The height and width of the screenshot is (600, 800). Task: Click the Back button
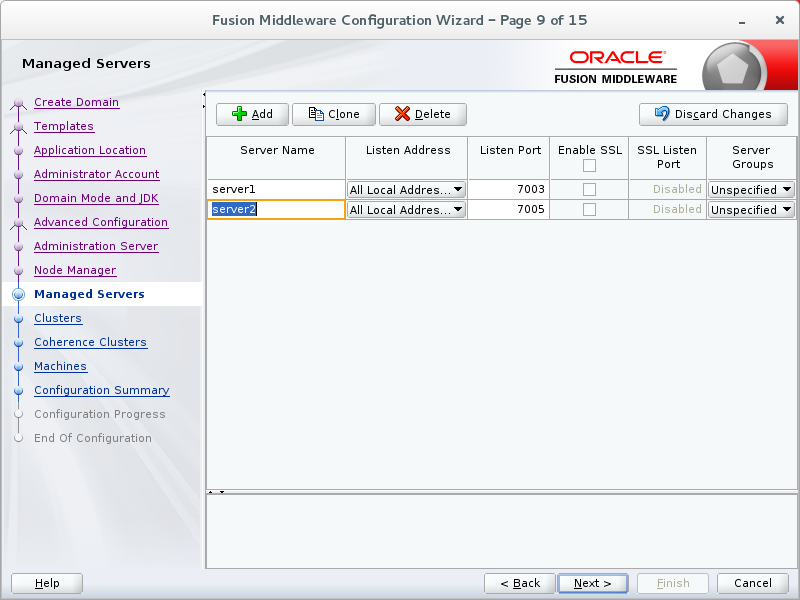520,583
